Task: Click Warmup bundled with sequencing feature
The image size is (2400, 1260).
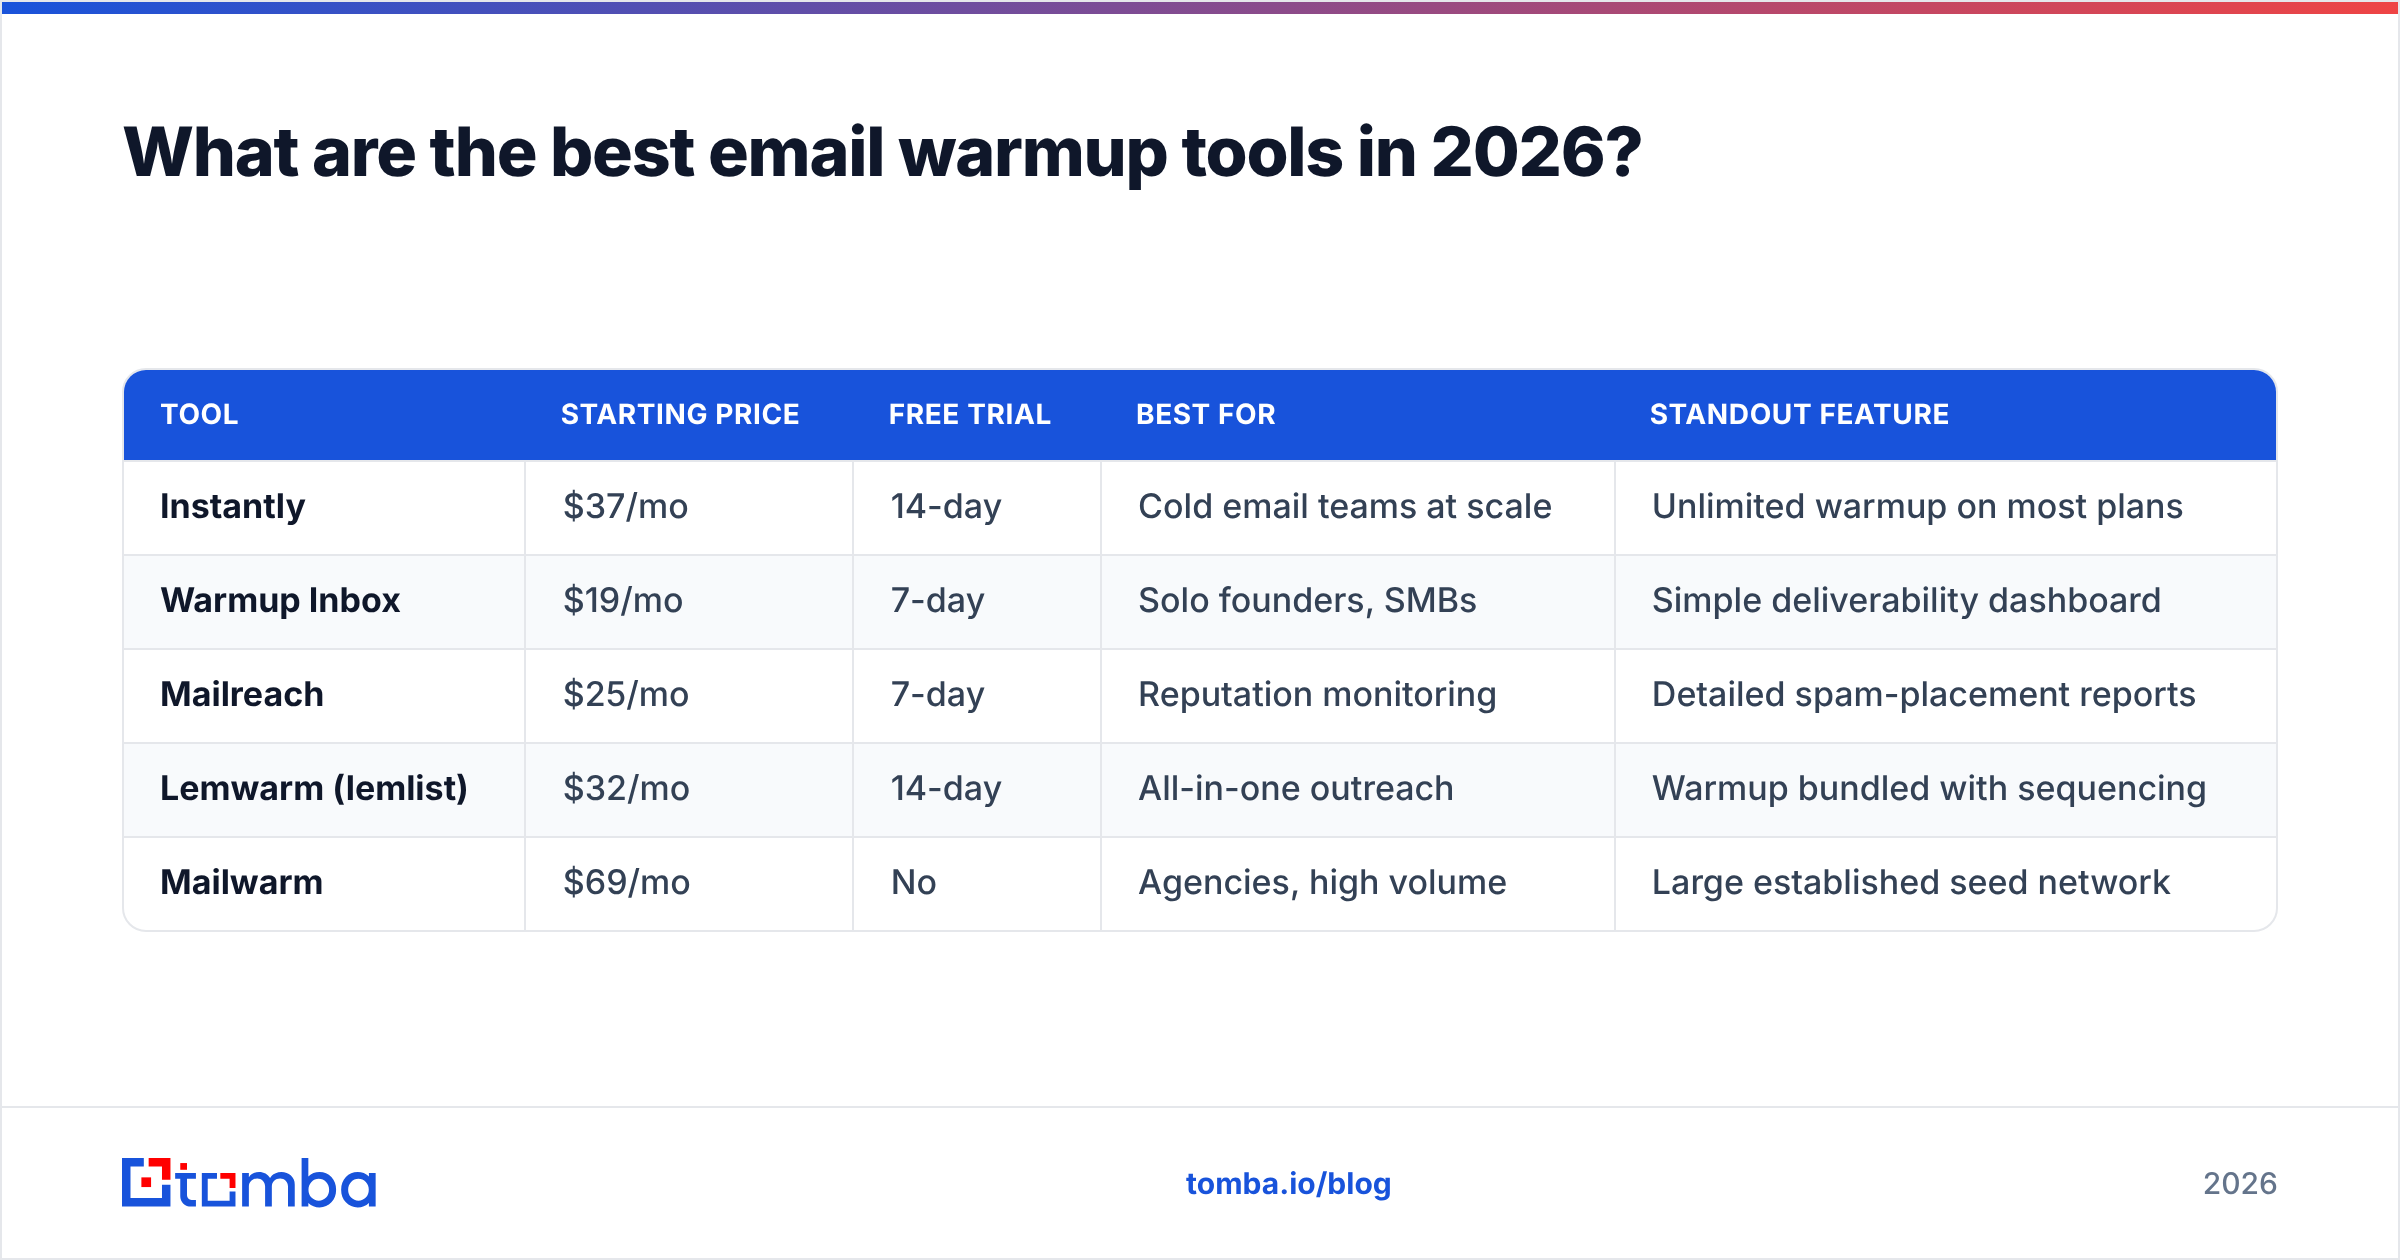Action: (1929, 789)
